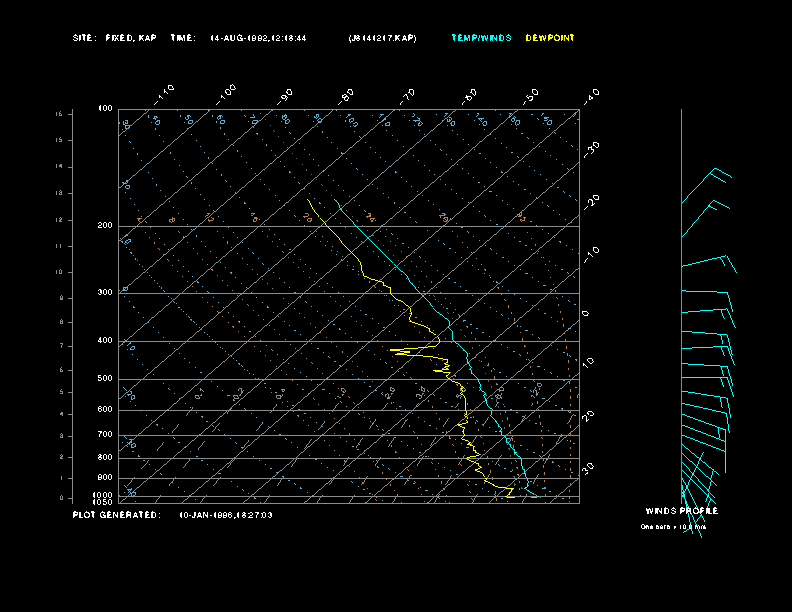Click the 400 pressure level label

[105, 341]
